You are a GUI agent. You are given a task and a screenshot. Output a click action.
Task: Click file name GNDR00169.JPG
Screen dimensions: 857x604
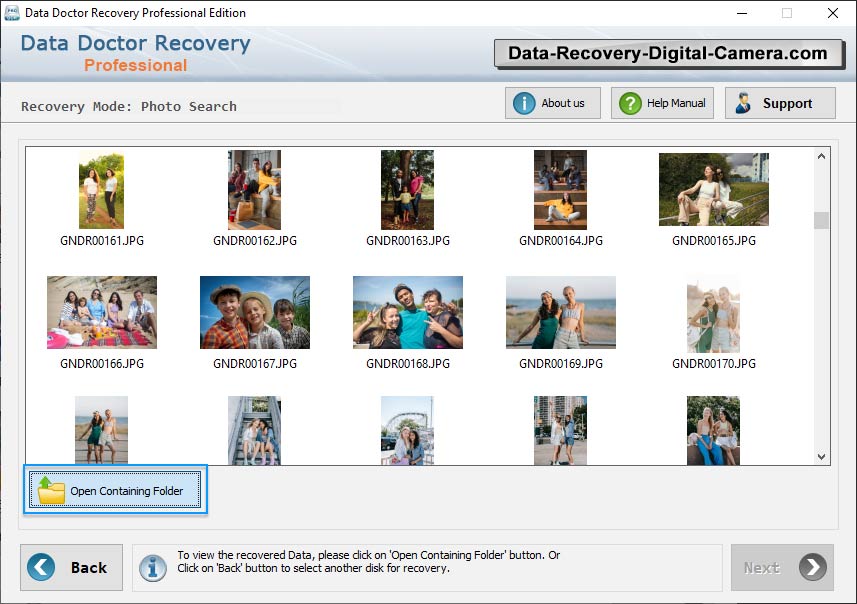coord(561,363)
